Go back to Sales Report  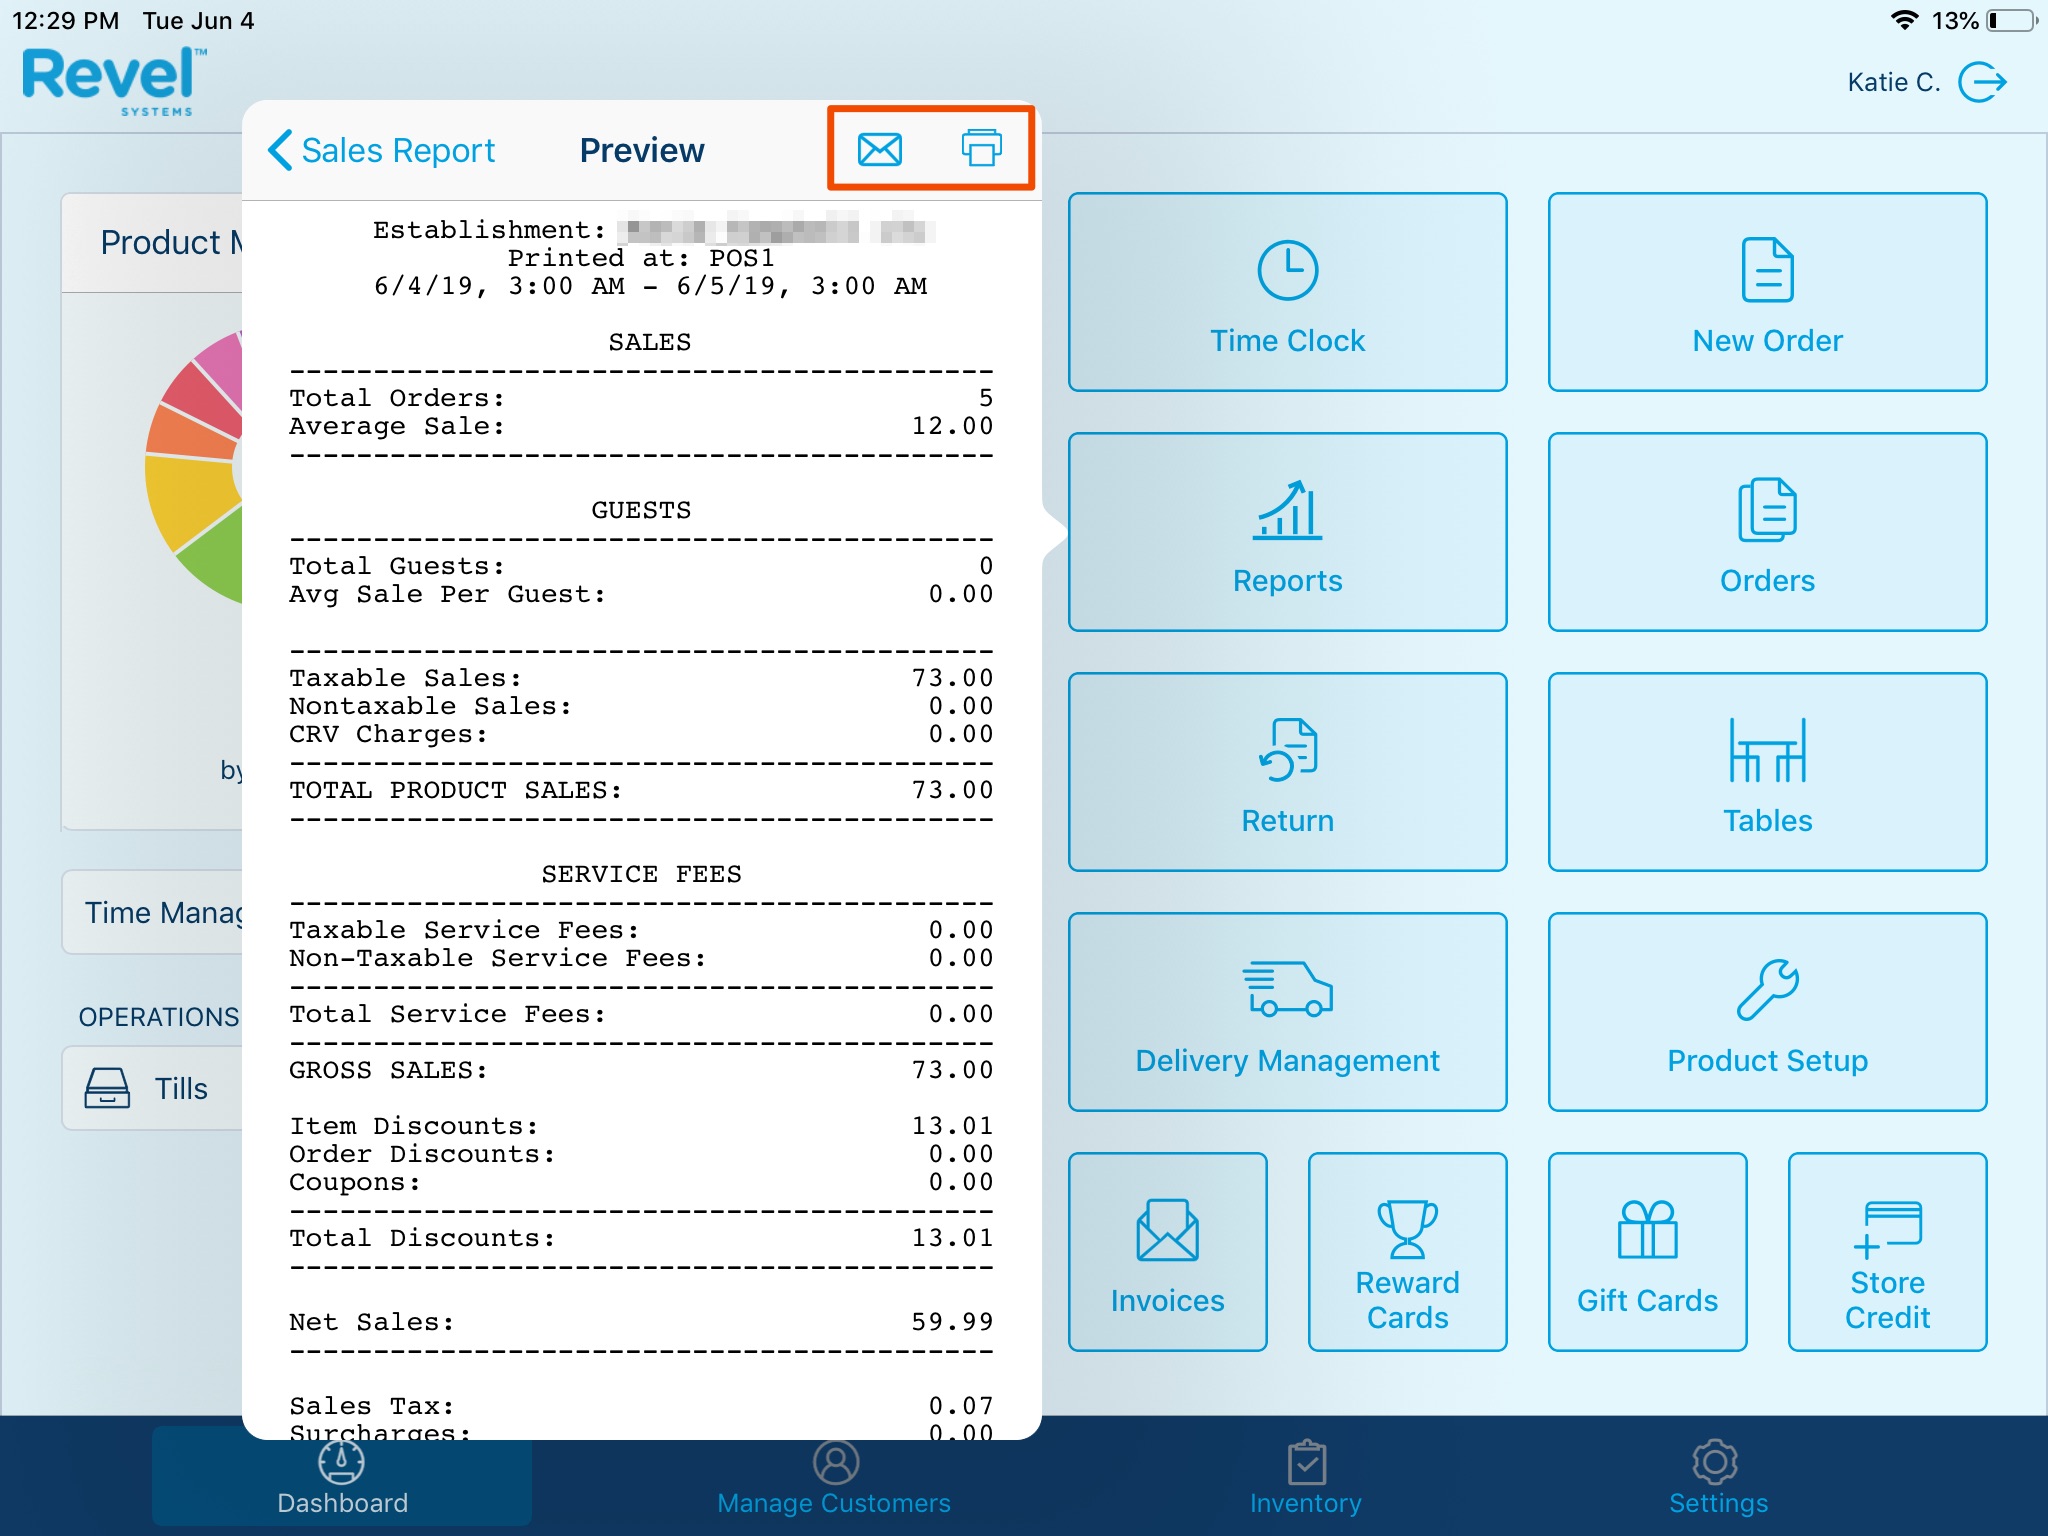coord(381,150)
